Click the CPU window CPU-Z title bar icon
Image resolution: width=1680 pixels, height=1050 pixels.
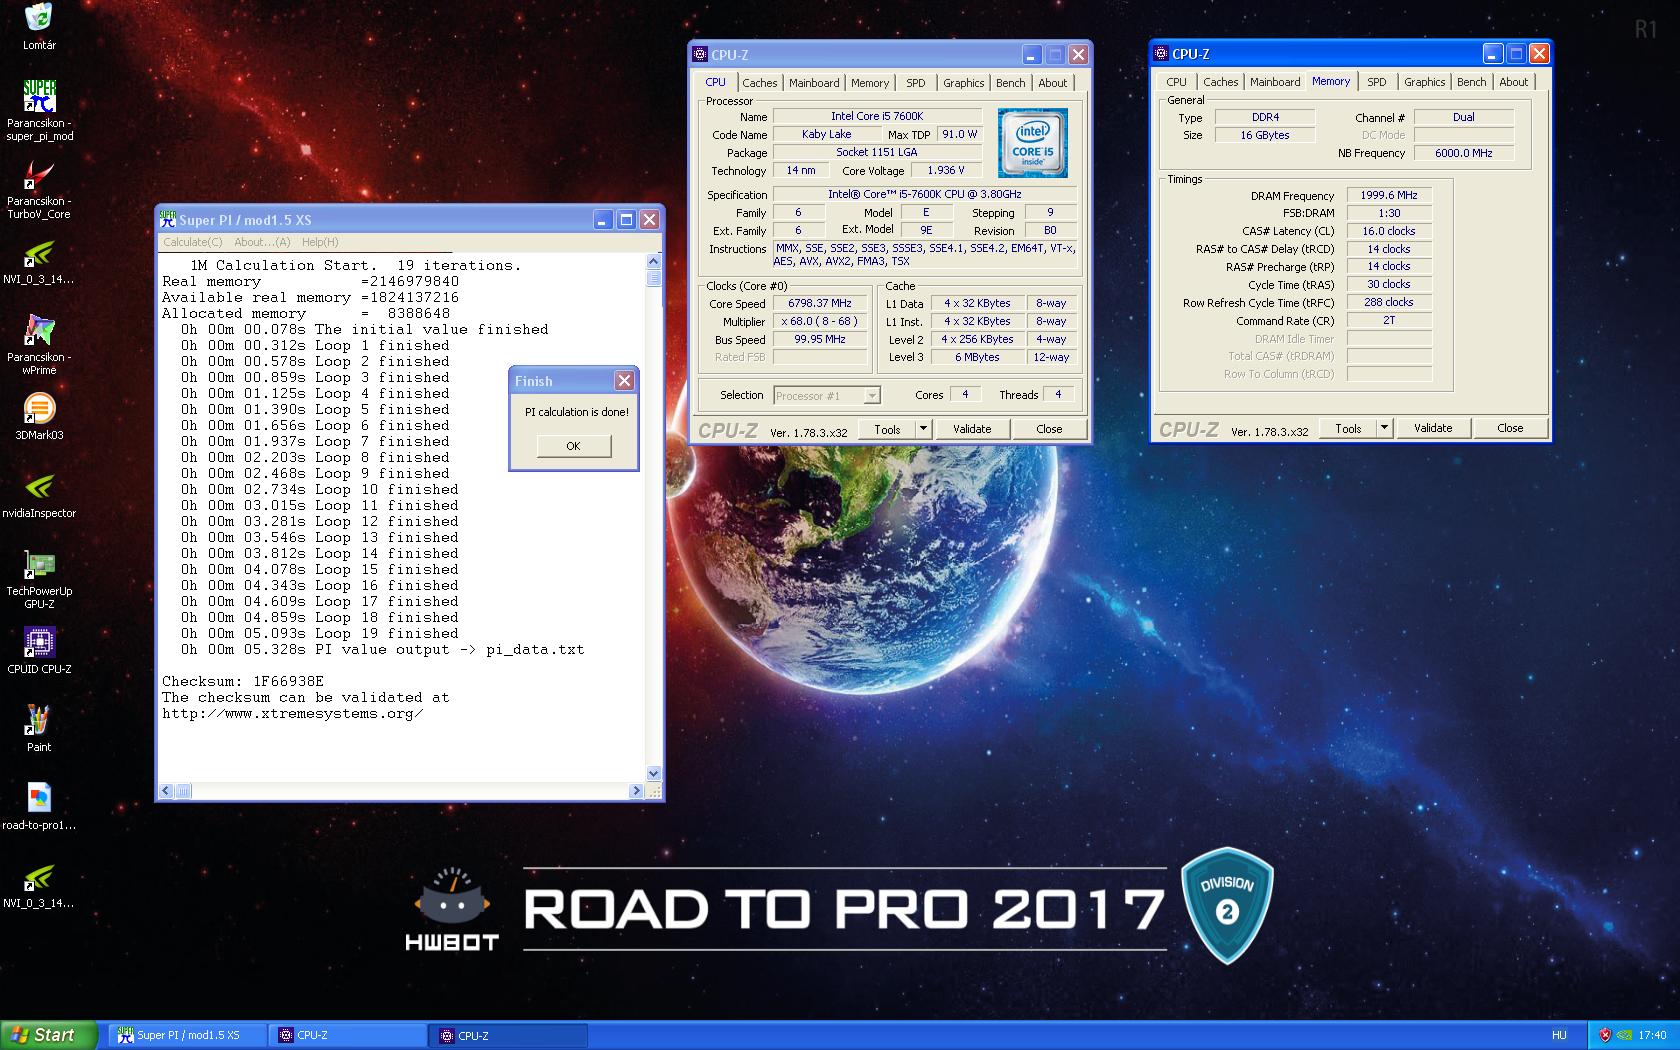click(701, 54)
